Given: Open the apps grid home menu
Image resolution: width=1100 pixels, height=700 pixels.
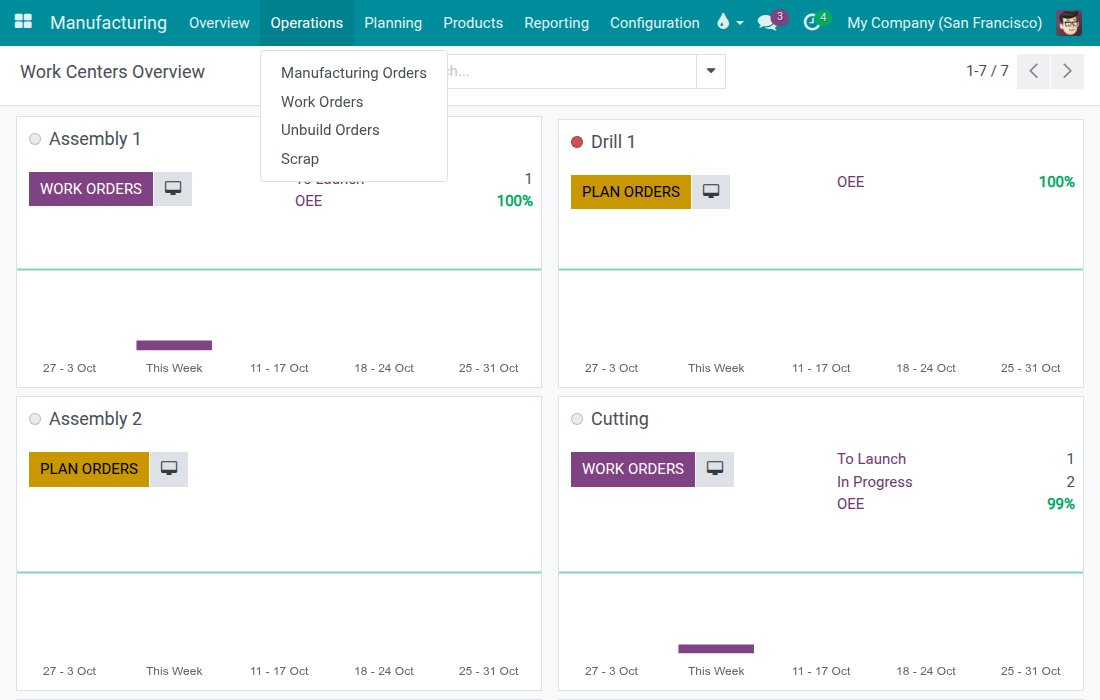Looking at the screenshot, I should click(23, 22).
